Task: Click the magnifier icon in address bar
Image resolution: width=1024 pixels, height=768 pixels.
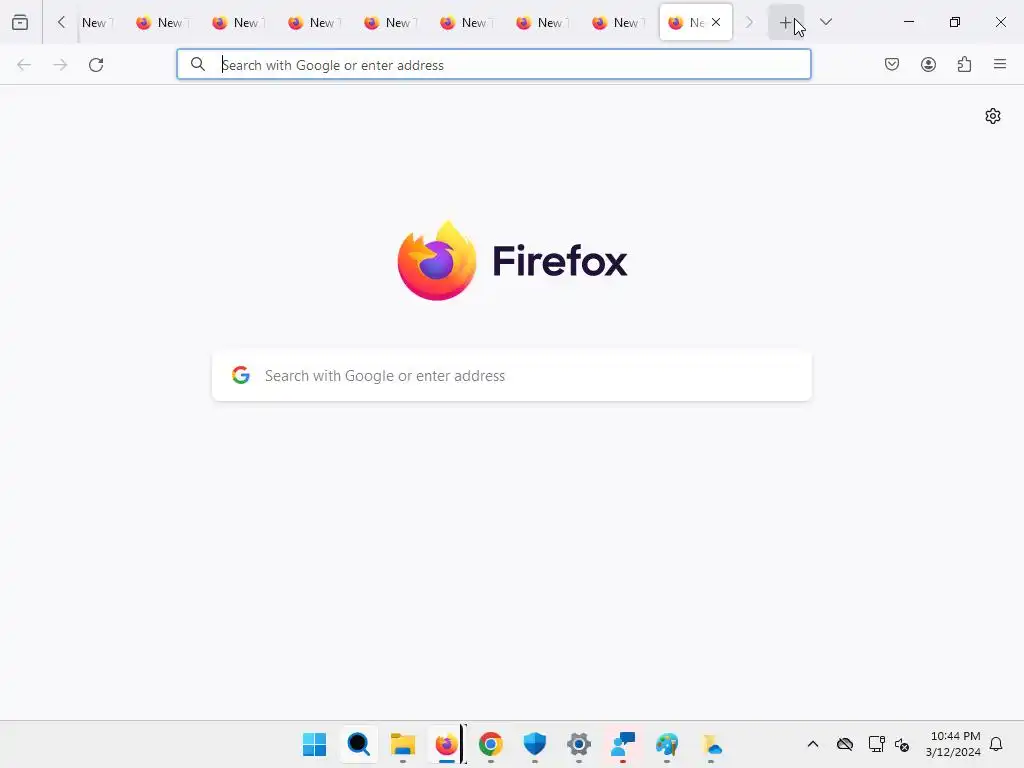Action: click(x=198, y=65)
